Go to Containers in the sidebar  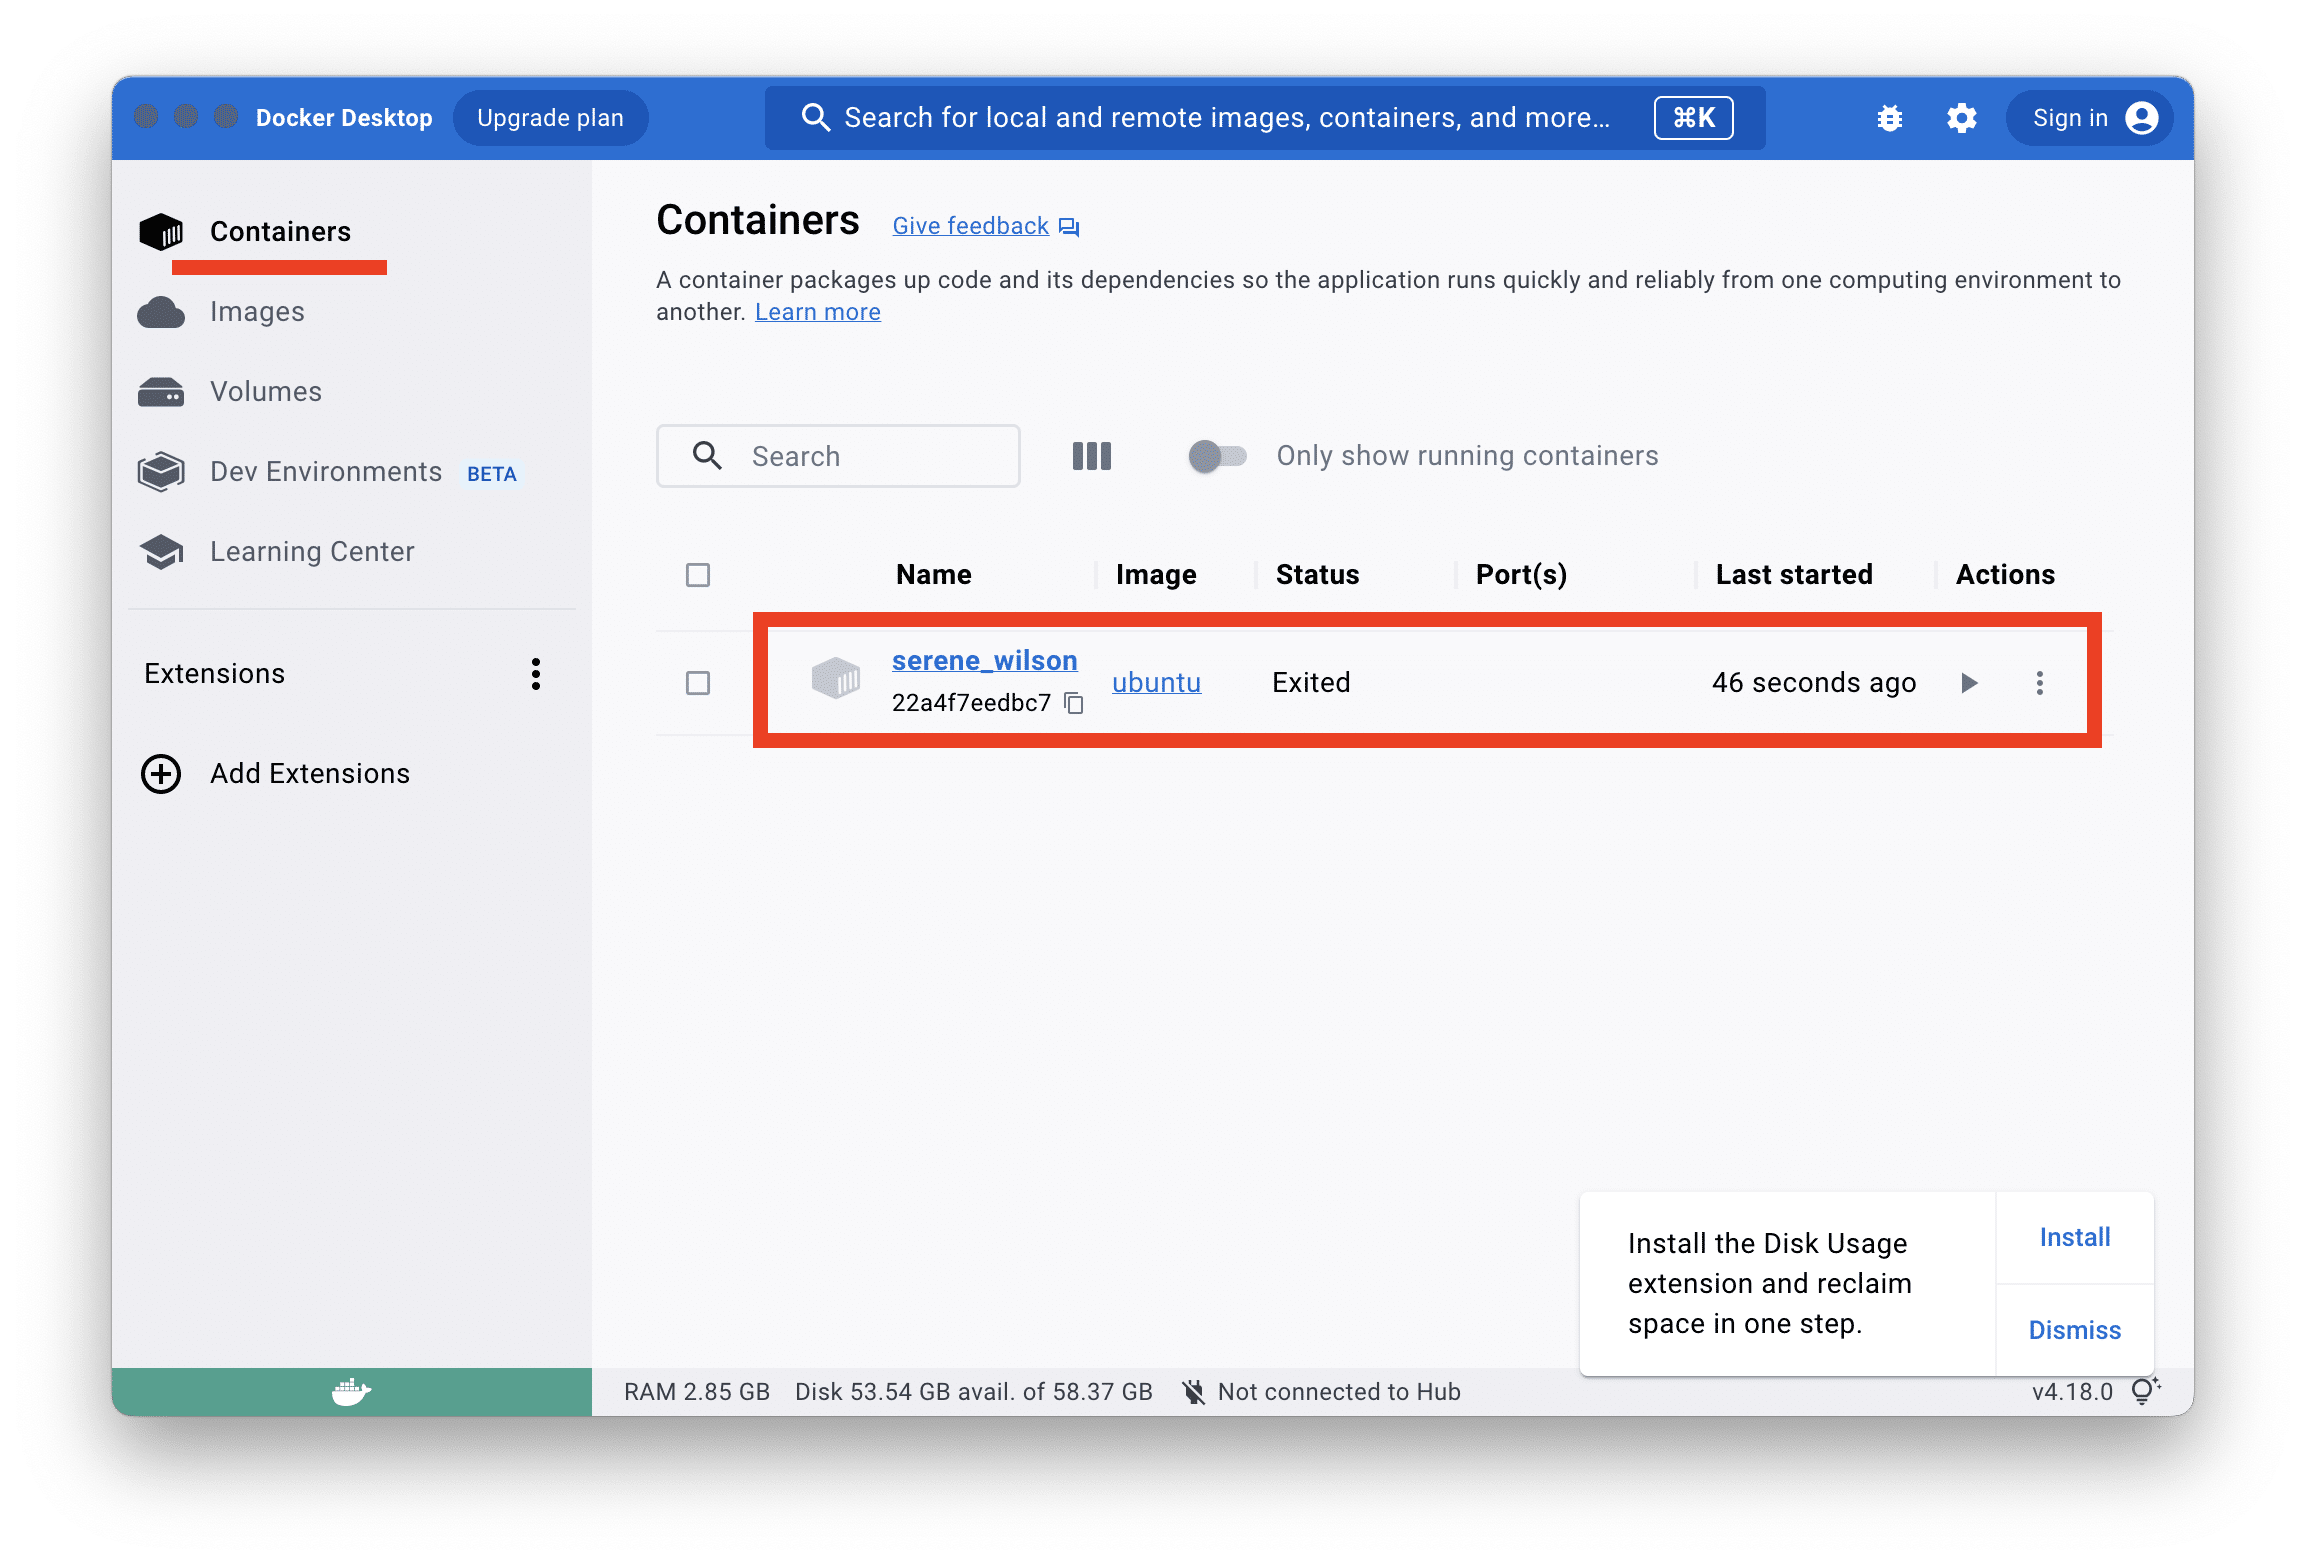point(280,232)
